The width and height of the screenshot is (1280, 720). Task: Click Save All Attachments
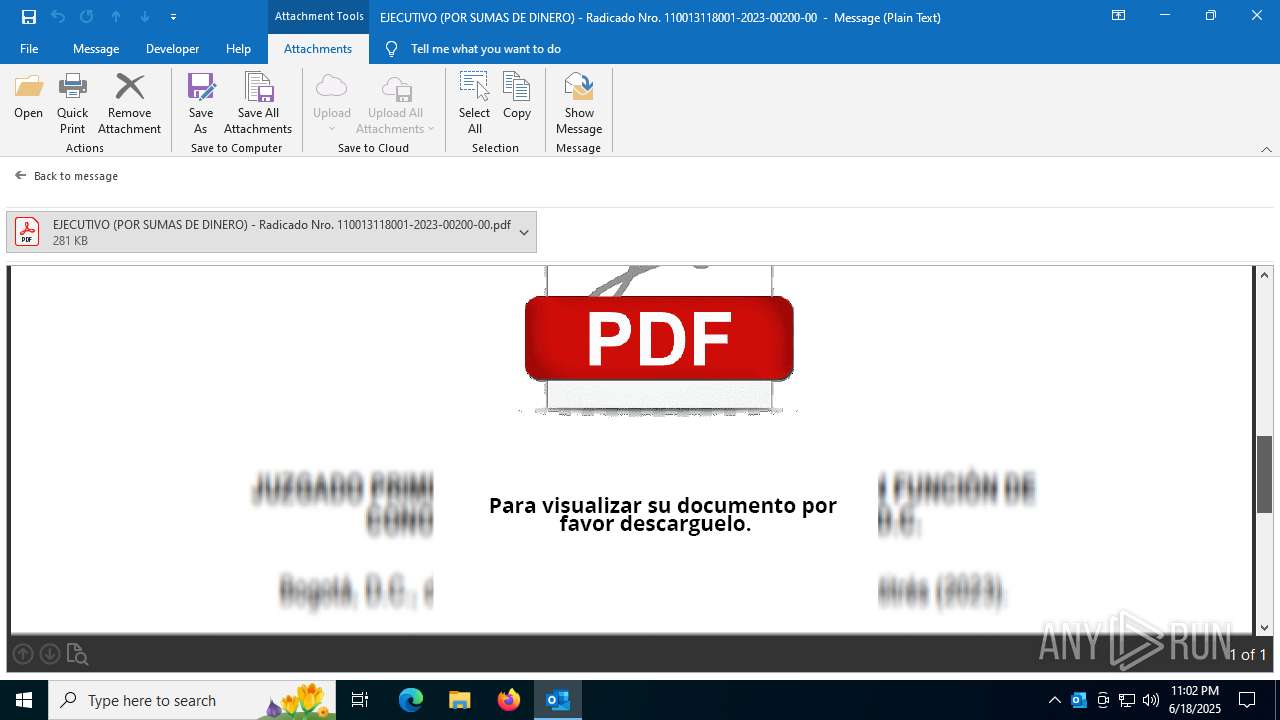click(x=258, y=104)
